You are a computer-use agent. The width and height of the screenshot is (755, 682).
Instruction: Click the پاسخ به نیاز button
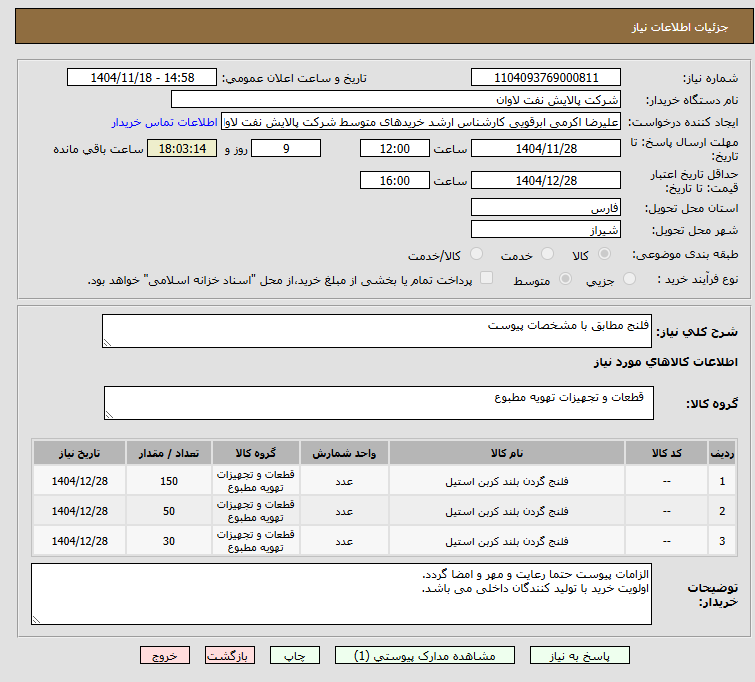pos(580,656)
